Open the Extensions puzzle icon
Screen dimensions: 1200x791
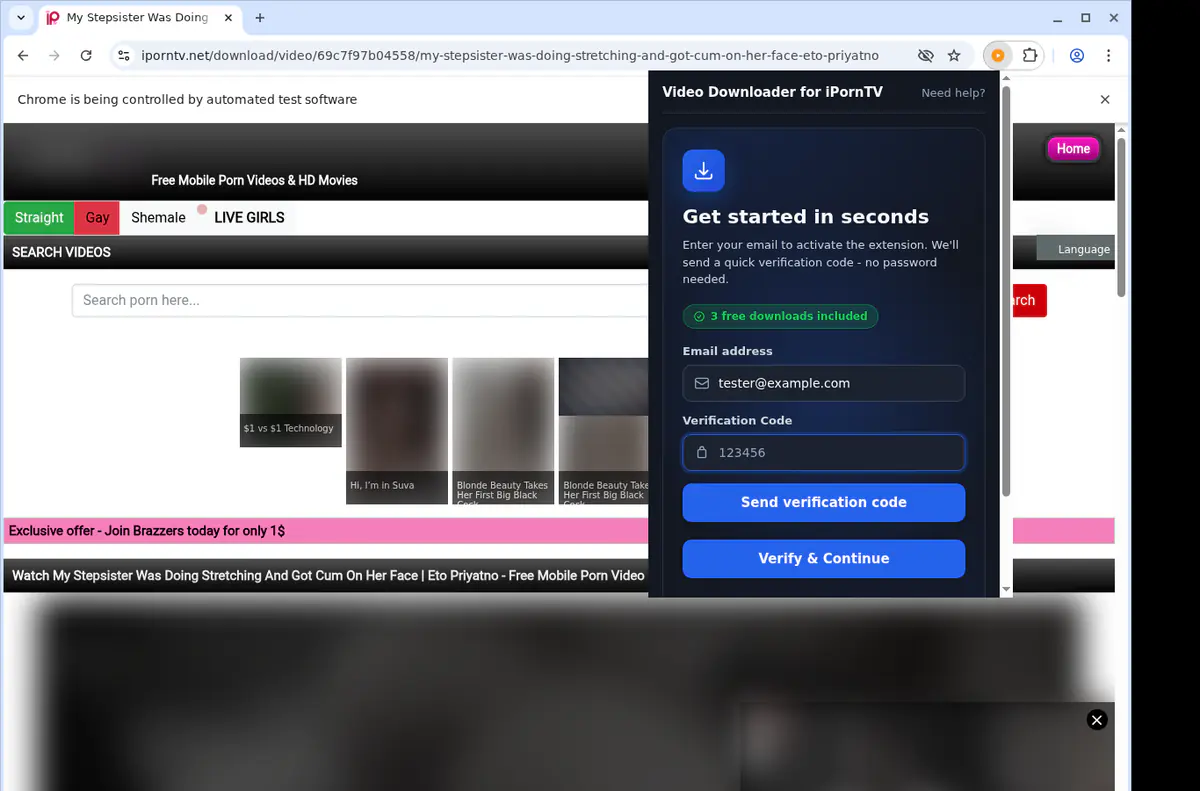click(x=1030, y=56)
